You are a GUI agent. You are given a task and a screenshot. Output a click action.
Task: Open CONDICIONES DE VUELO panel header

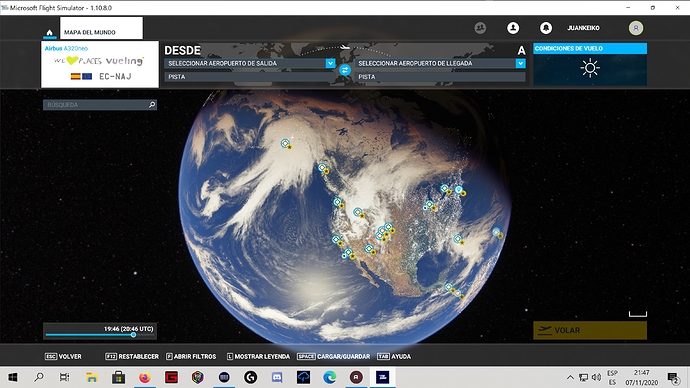pos(590,48)
